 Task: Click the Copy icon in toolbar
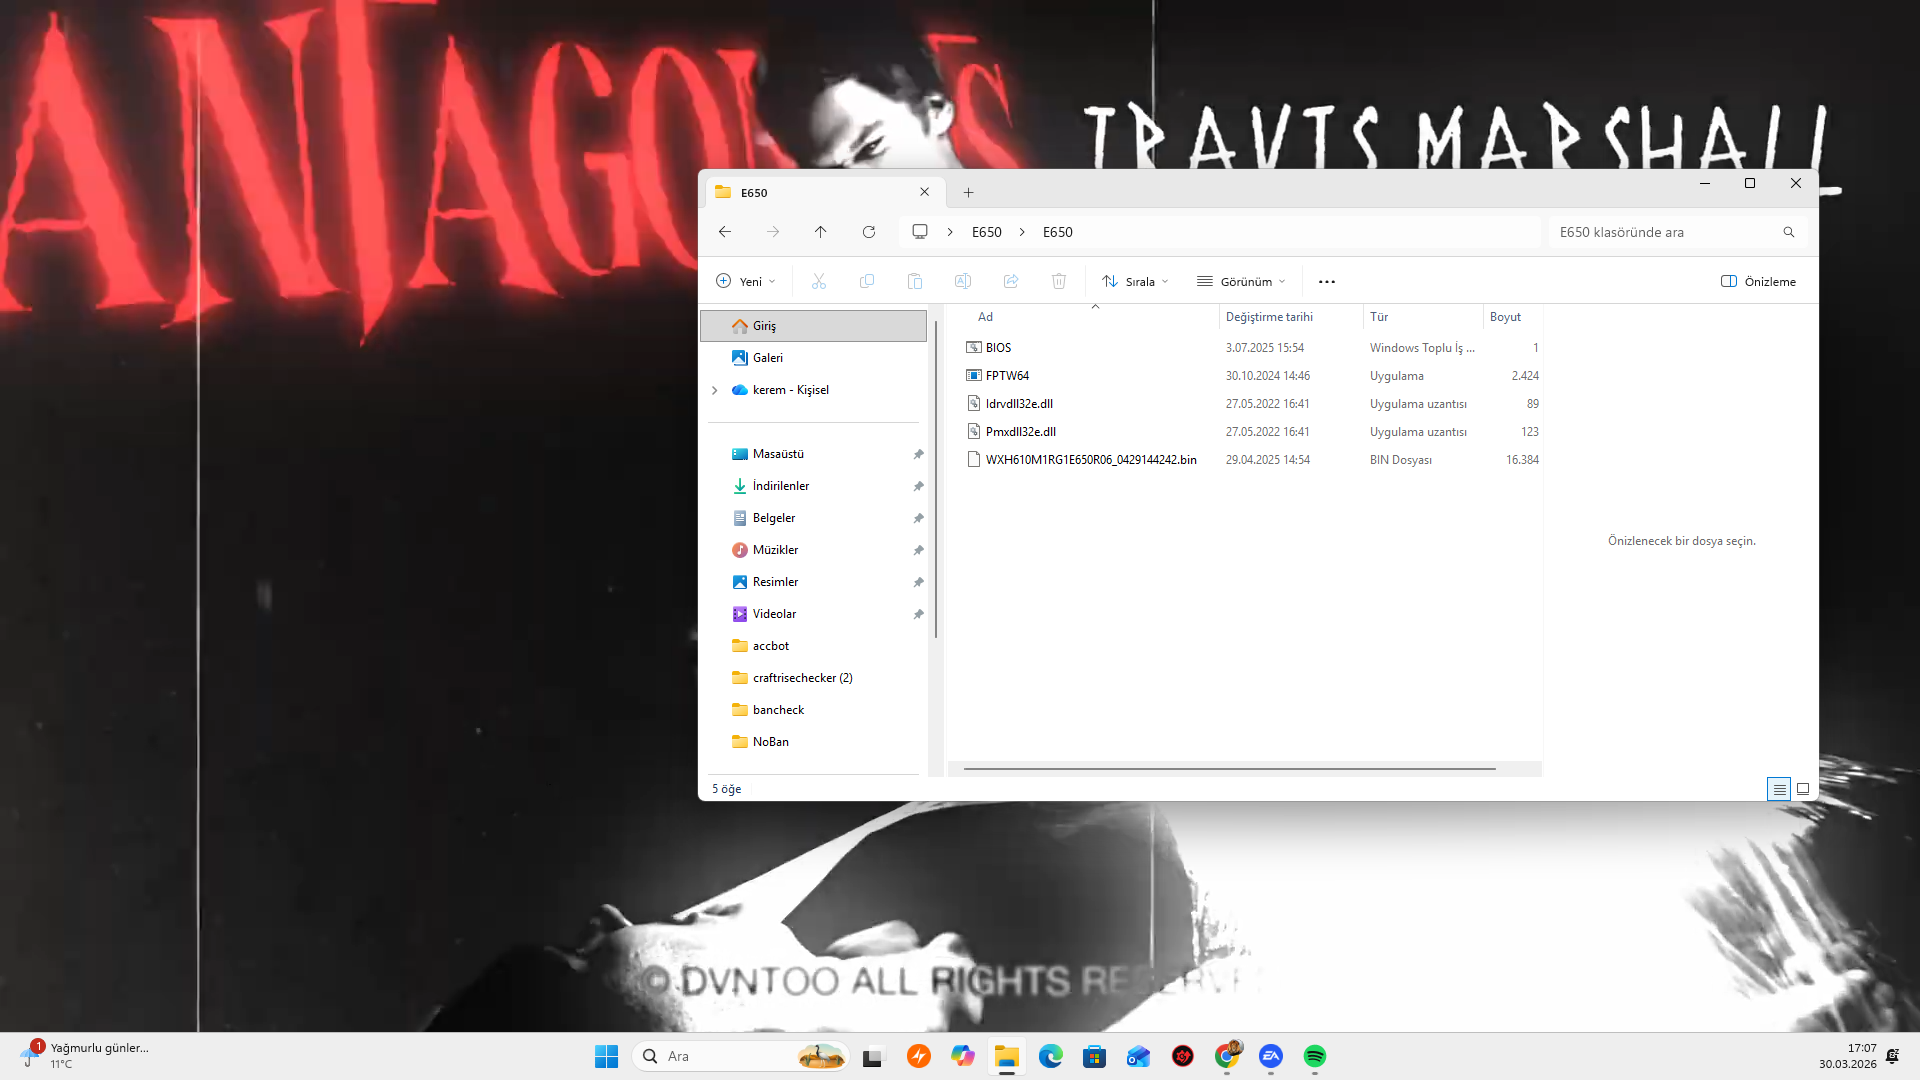867,282
